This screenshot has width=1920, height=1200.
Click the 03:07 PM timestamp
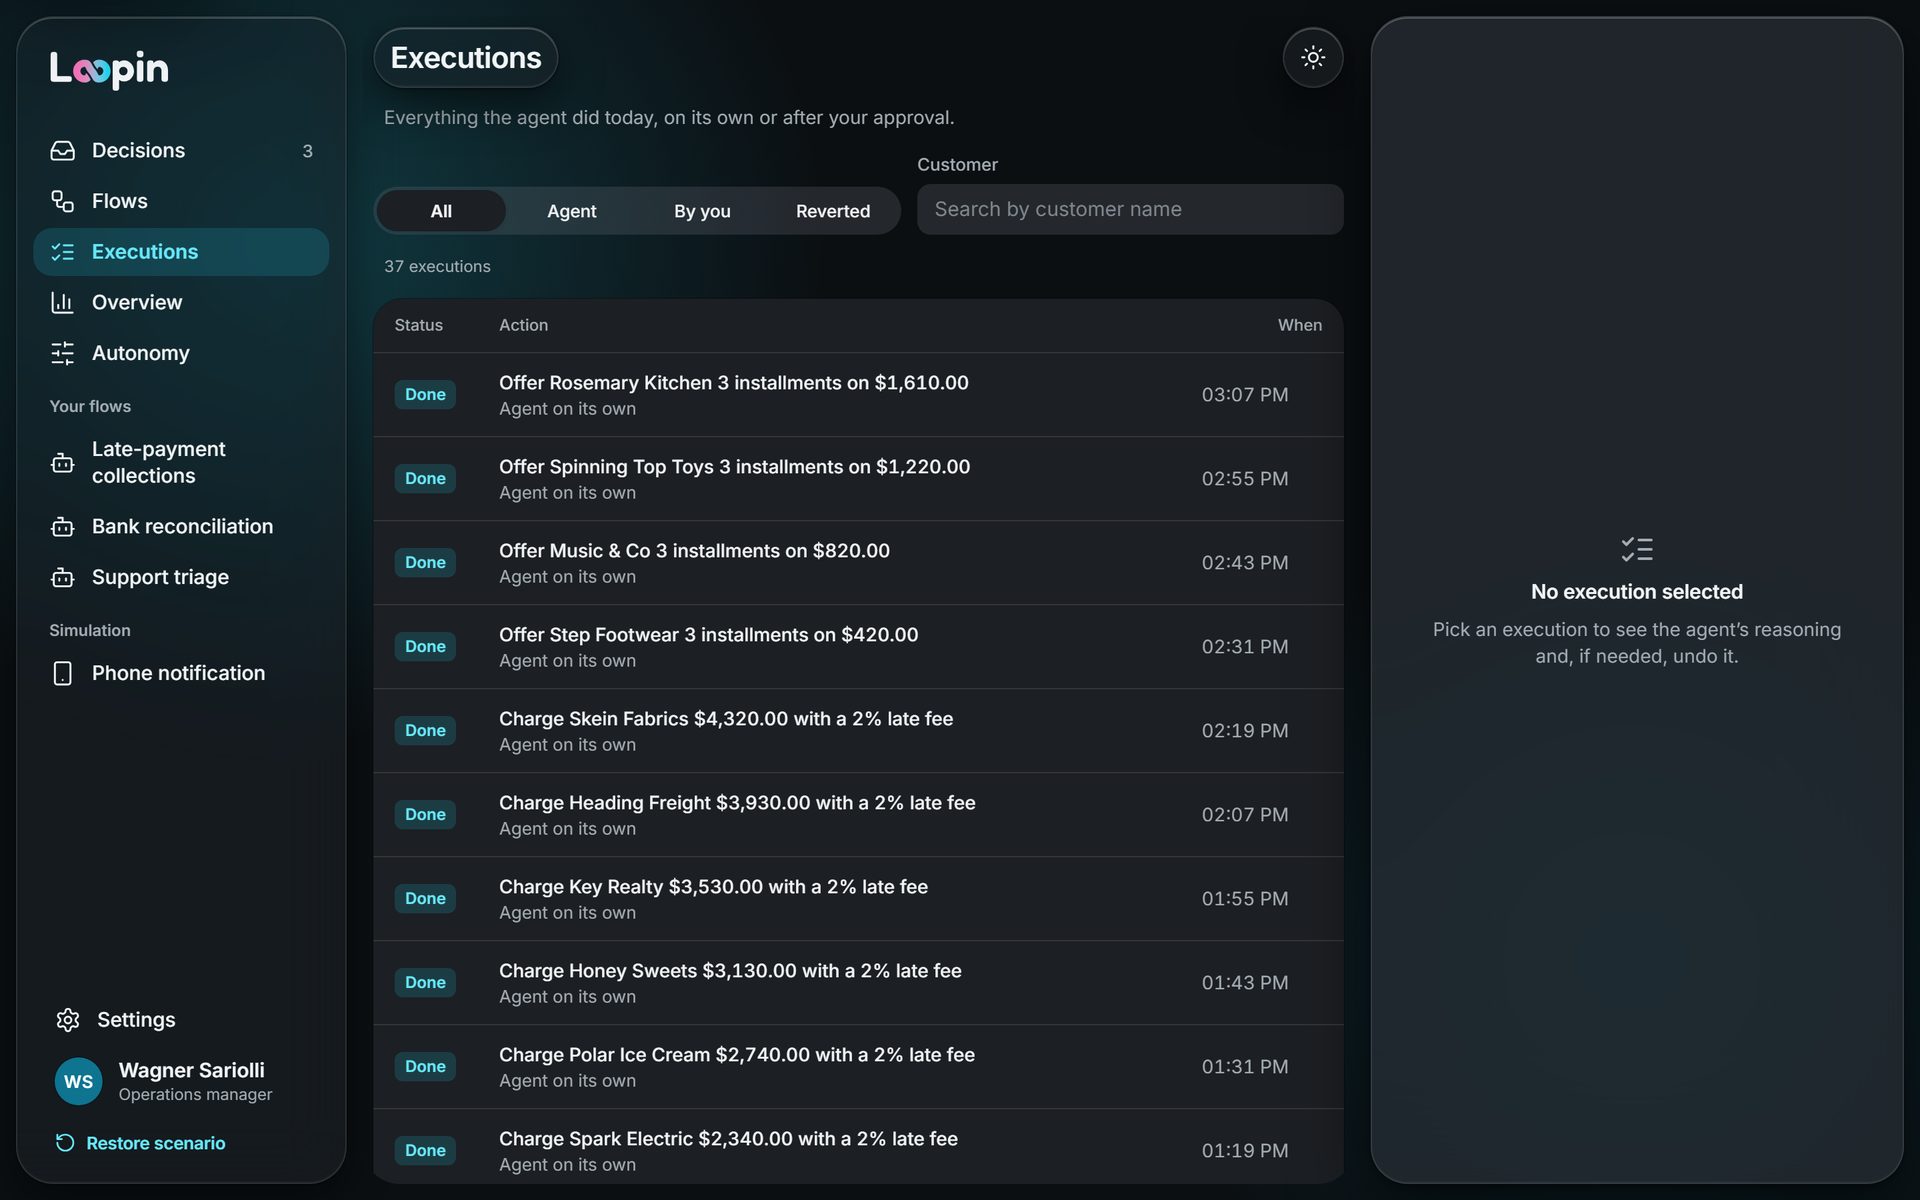point(1244,395)
